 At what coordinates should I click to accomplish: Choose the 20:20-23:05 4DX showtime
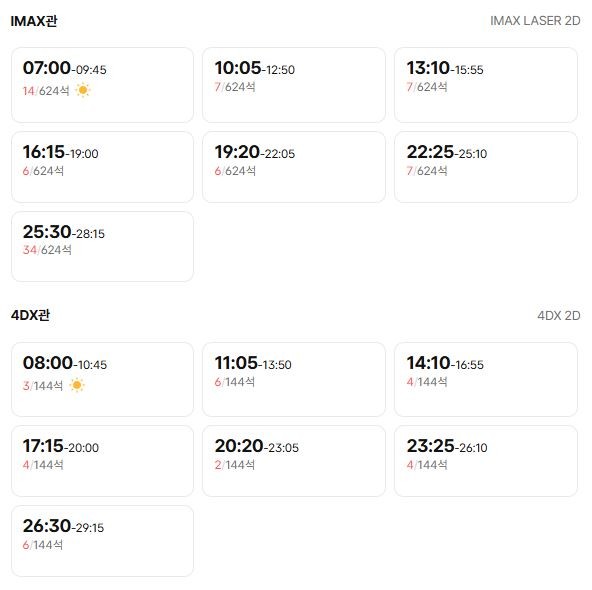click(294, 461)
